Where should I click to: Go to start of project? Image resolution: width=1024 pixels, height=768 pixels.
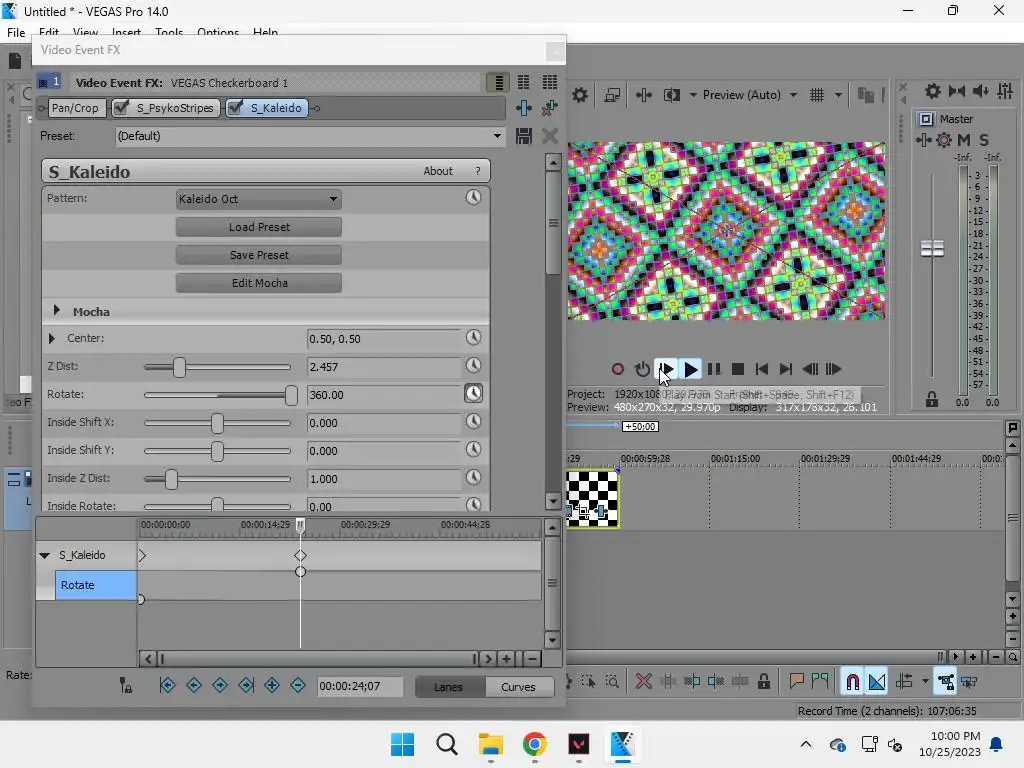click(761, 370)
